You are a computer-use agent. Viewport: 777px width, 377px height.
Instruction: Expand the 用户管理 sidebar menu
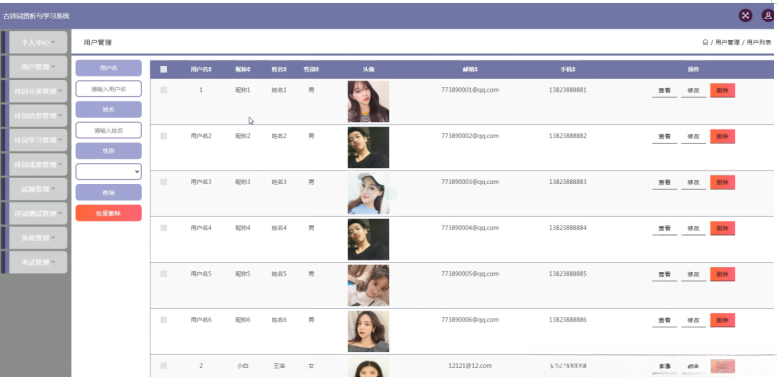tap(38, 67)
